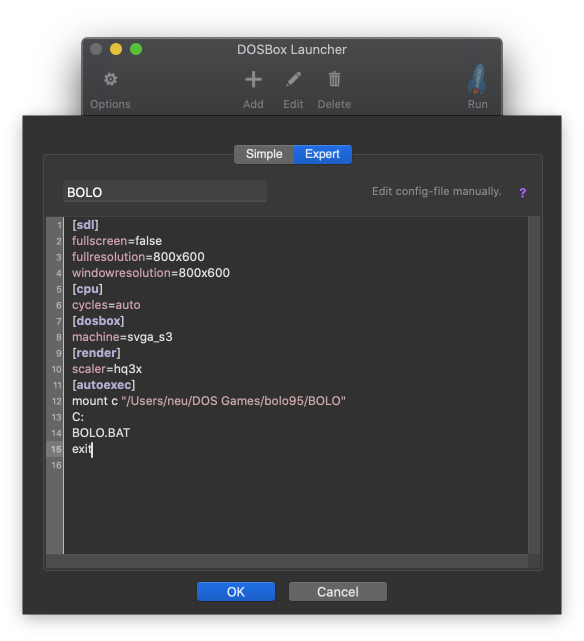This screenshot has width=584, height=641.
Task: Launch game with Run rocket icon
Action: click(x=477, y=79)
